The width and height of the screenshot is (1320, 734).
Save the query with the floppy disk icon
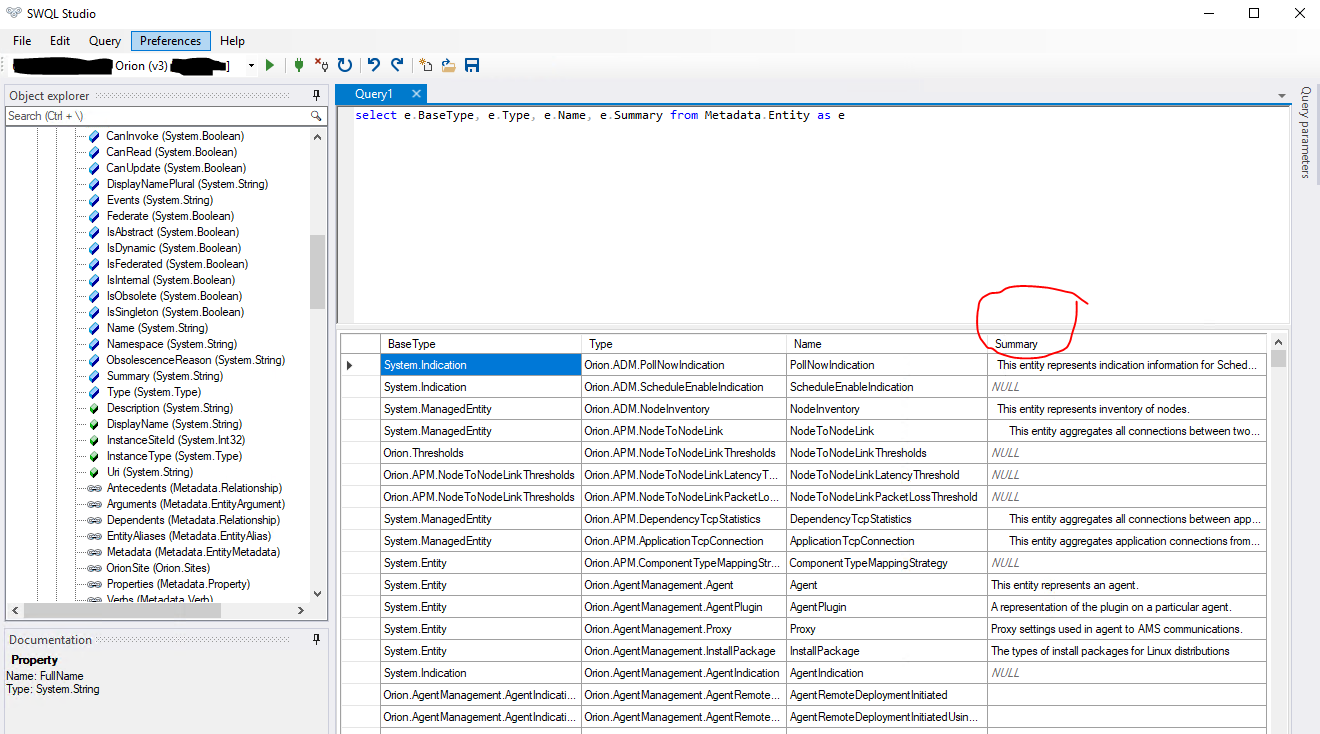[472, 66]
